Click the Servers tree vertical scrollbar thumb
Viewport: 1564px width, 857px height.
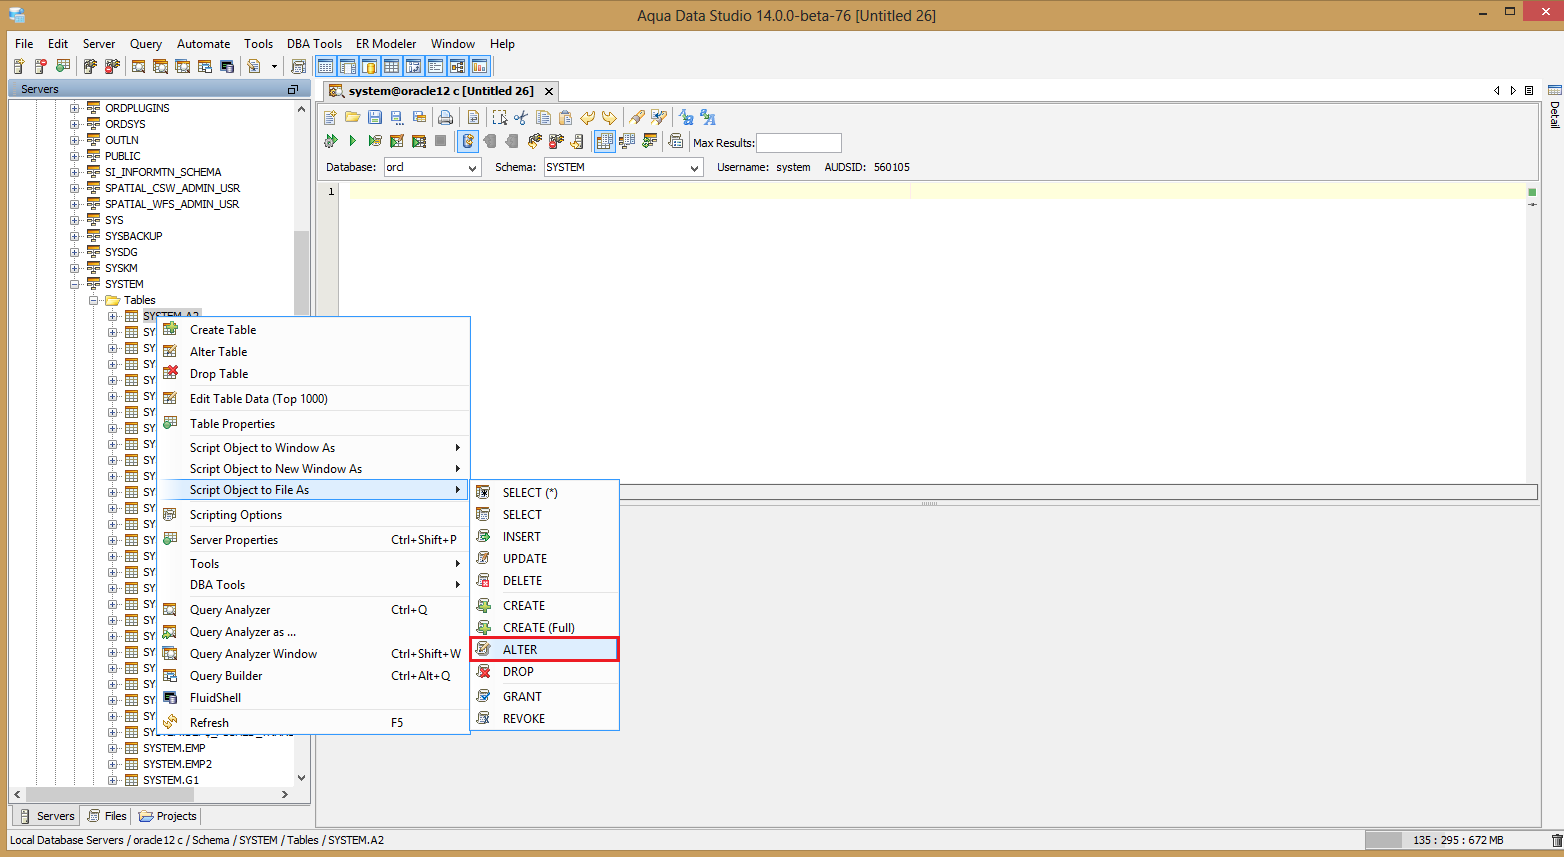(302, 275)
